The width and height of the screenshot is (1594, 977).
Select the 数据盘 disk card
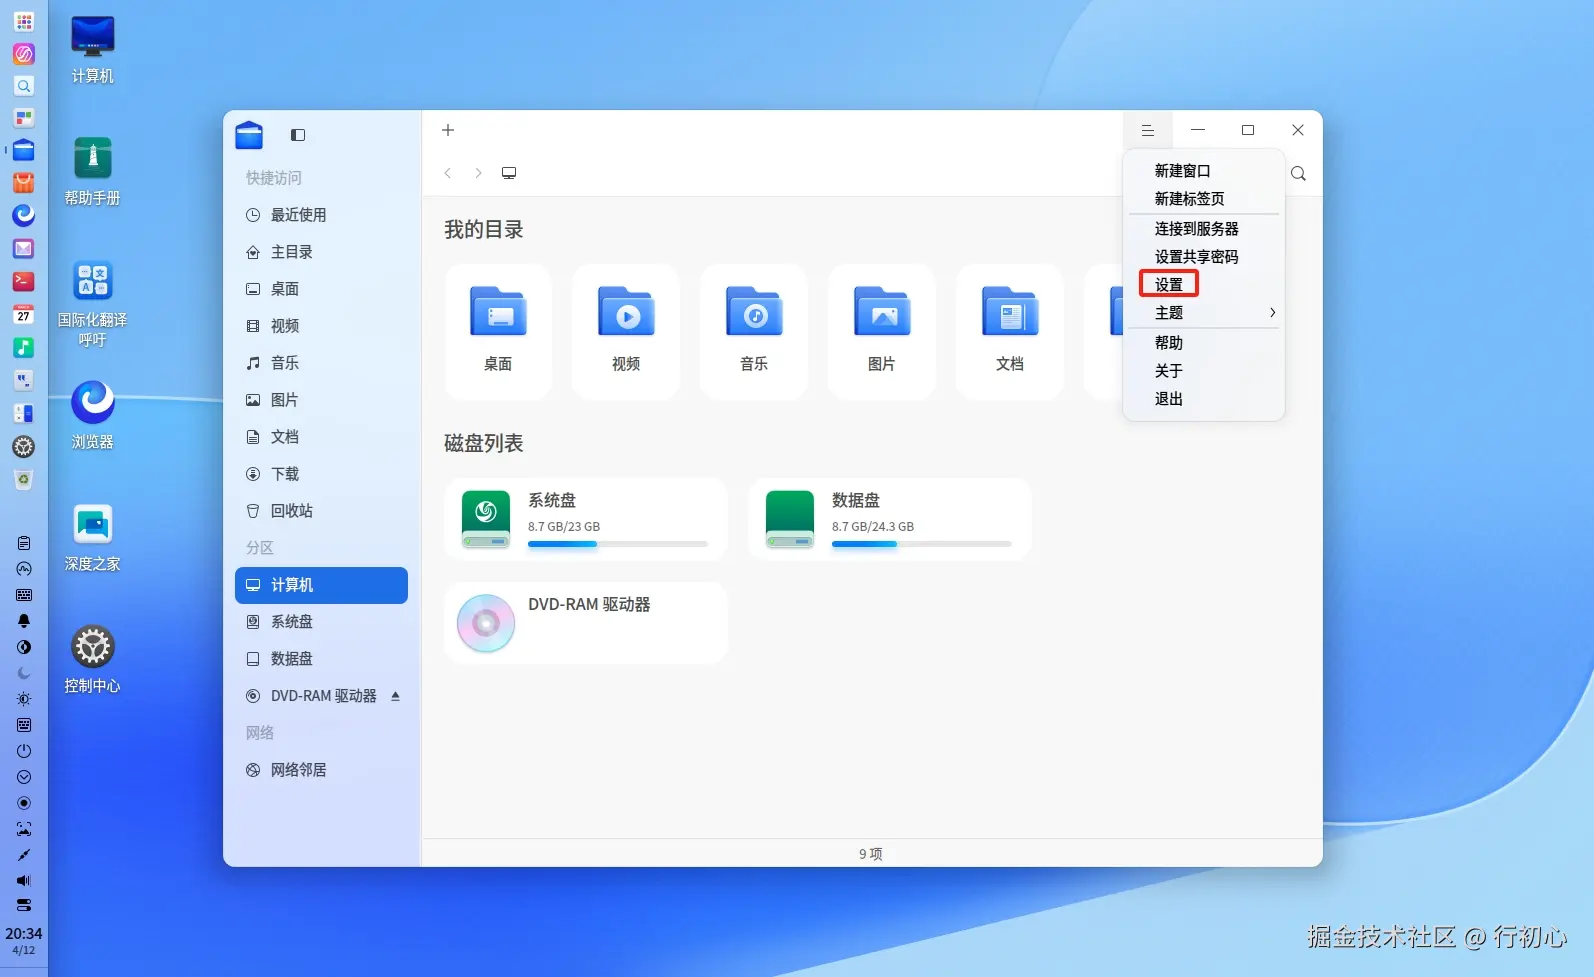[890, 519]
